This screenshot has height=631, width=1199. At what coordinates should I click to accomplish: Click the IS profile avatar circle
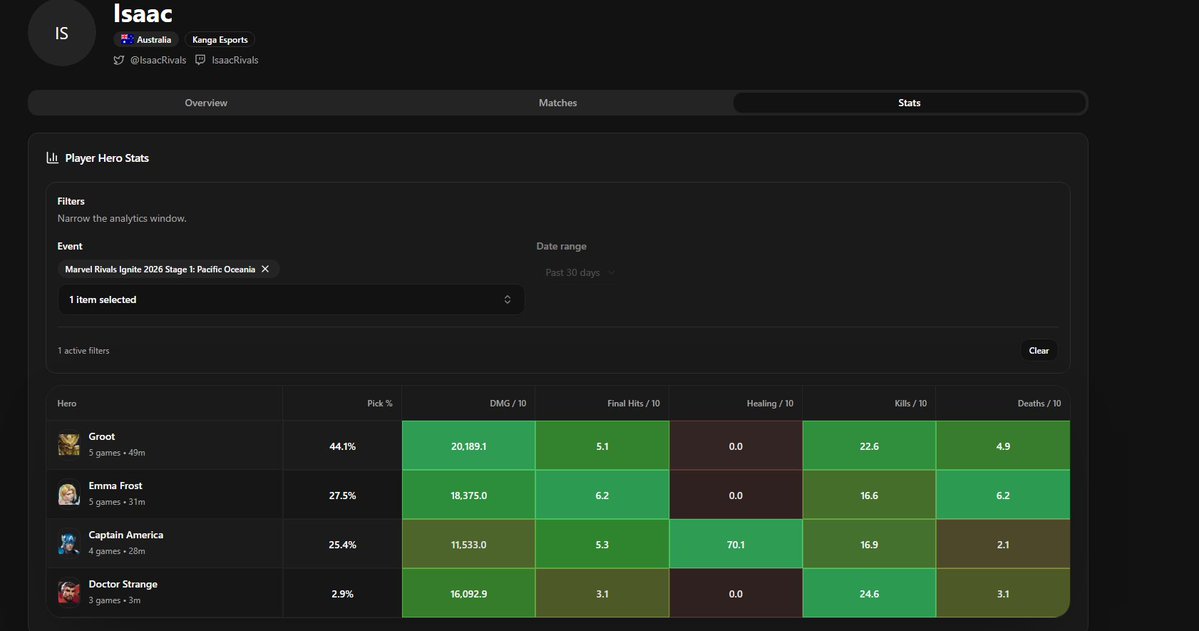tap(62, 33)
